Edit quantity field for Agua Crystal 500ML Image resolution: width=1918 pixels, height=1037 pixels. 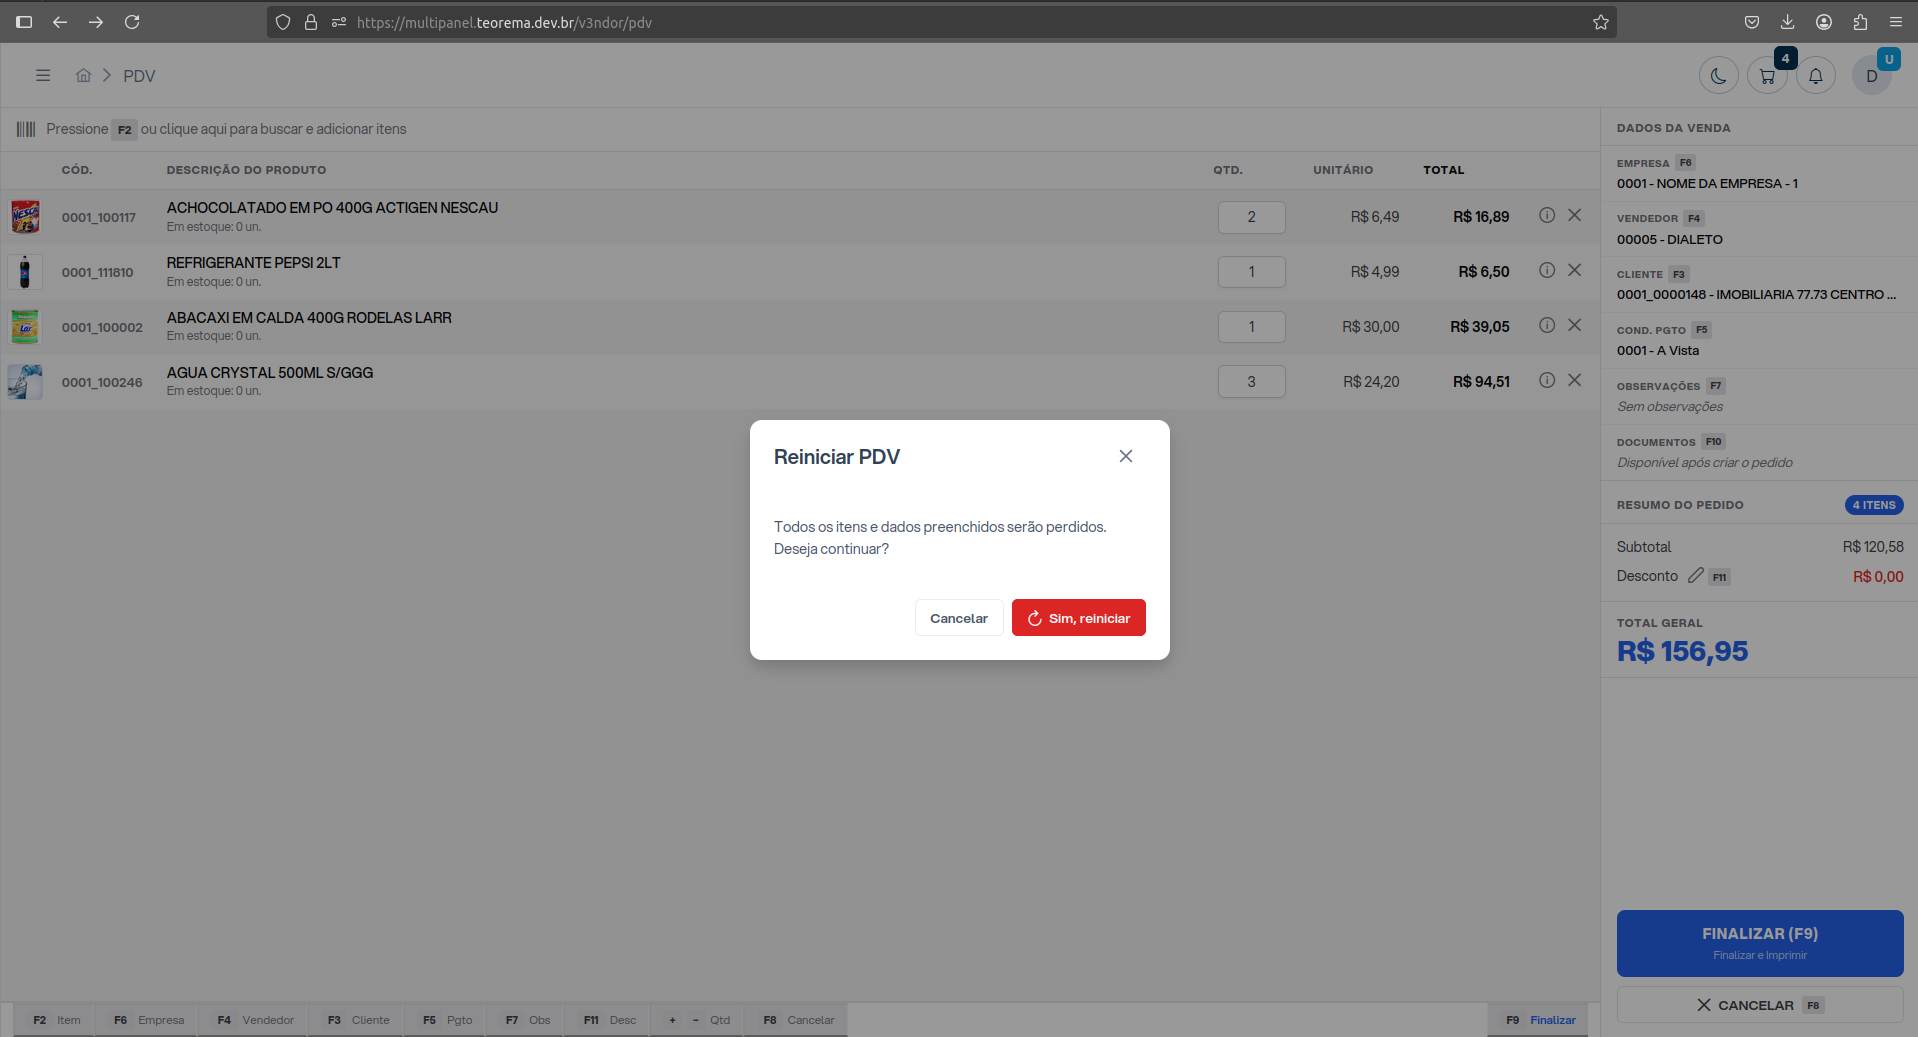[1251, 382]
